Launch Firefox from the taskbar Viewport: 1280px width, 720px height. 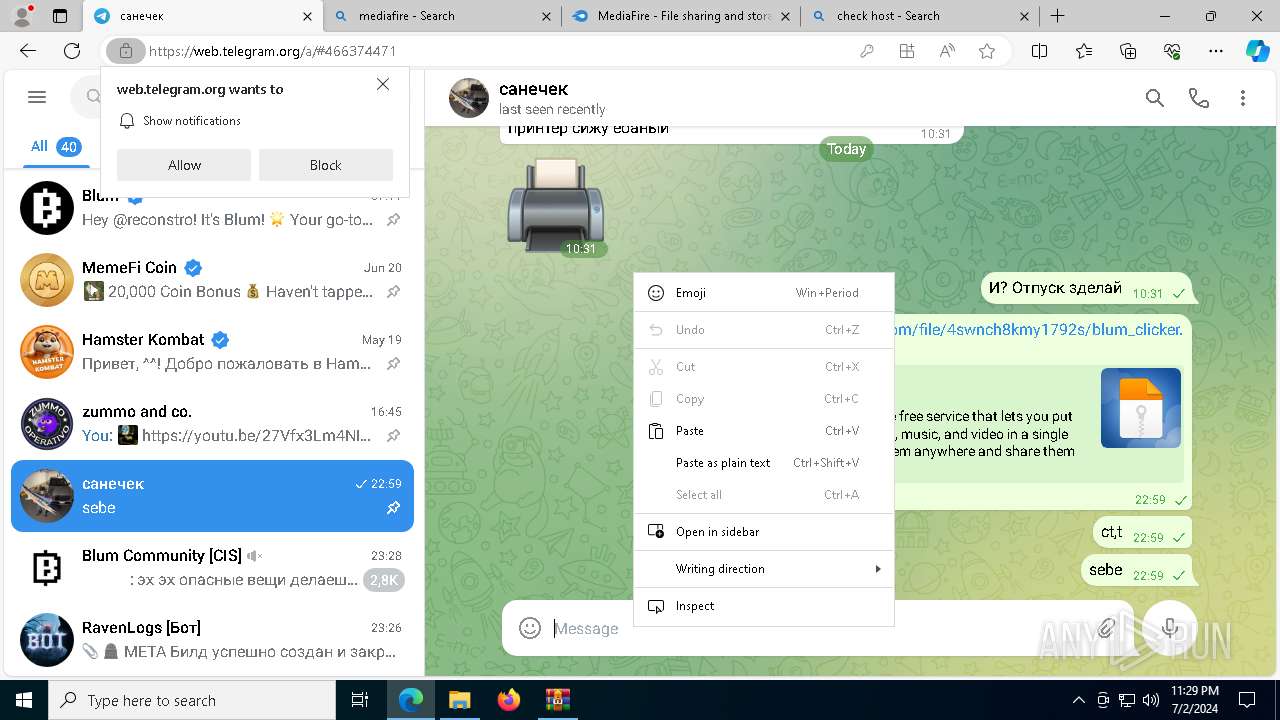click(x=509, y=700)
